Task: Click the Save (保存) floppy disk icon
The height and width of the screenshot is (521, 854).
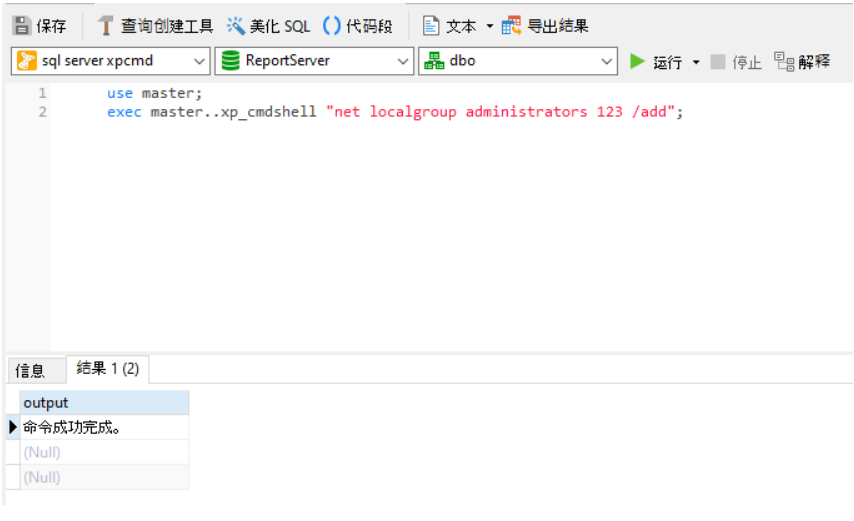Action: (22, 25)
